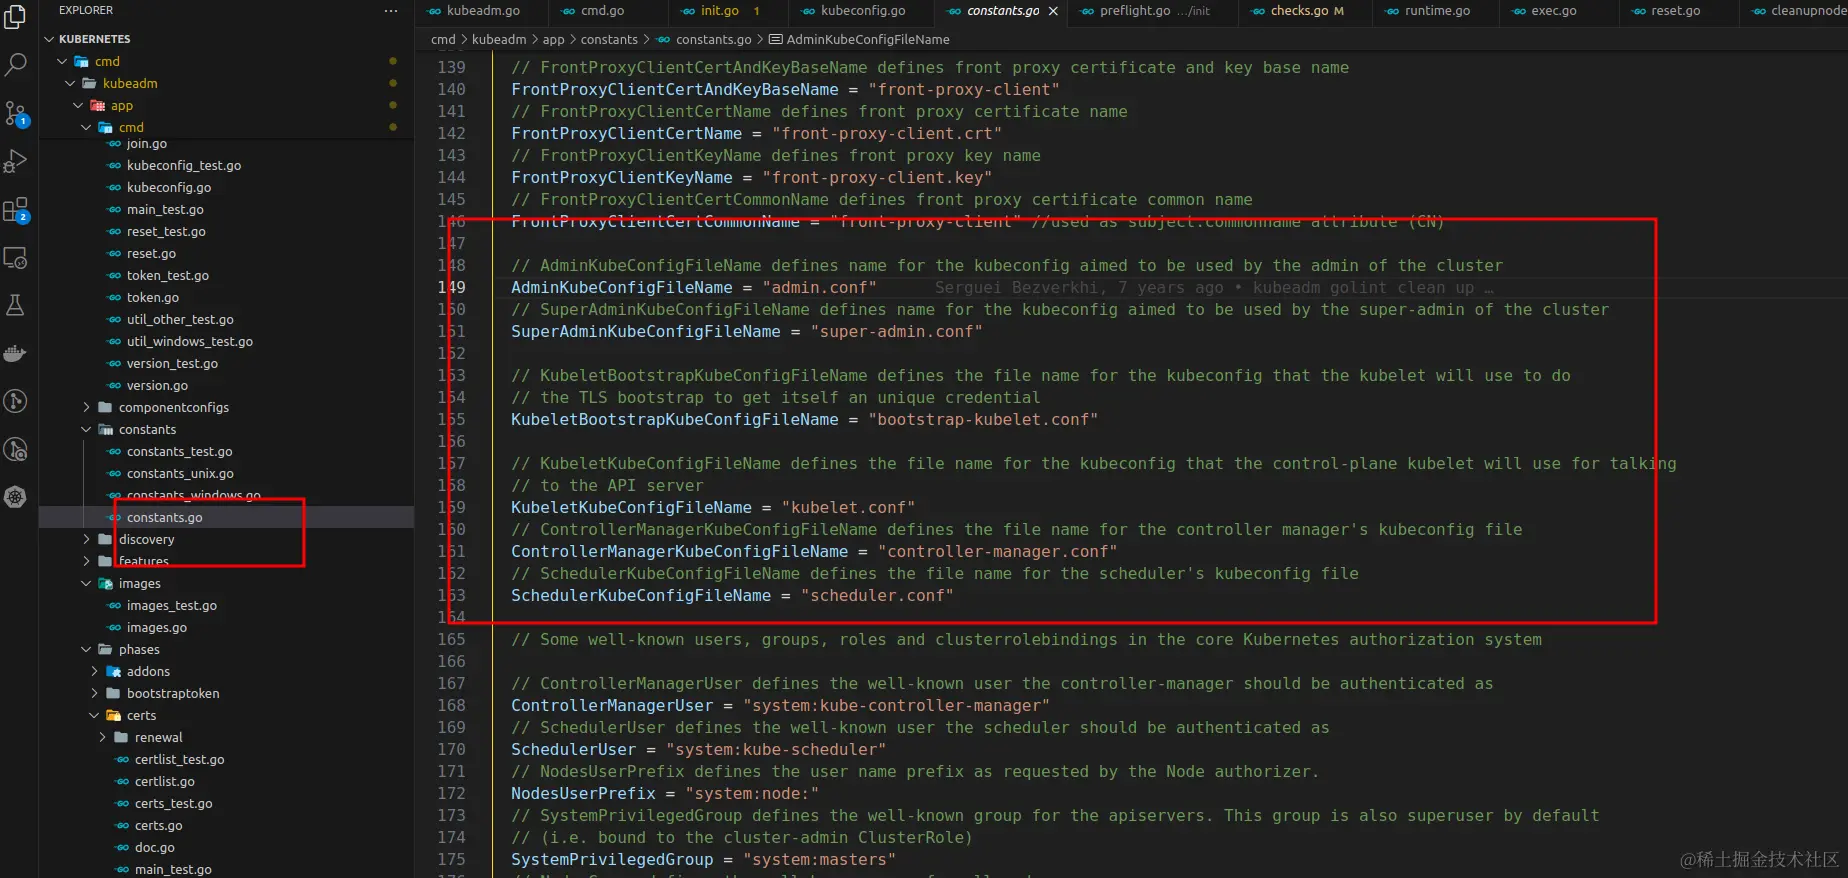Collapse the app folder
The width and height of the screenshot is (1848, 878).
[x=122, y=105]
